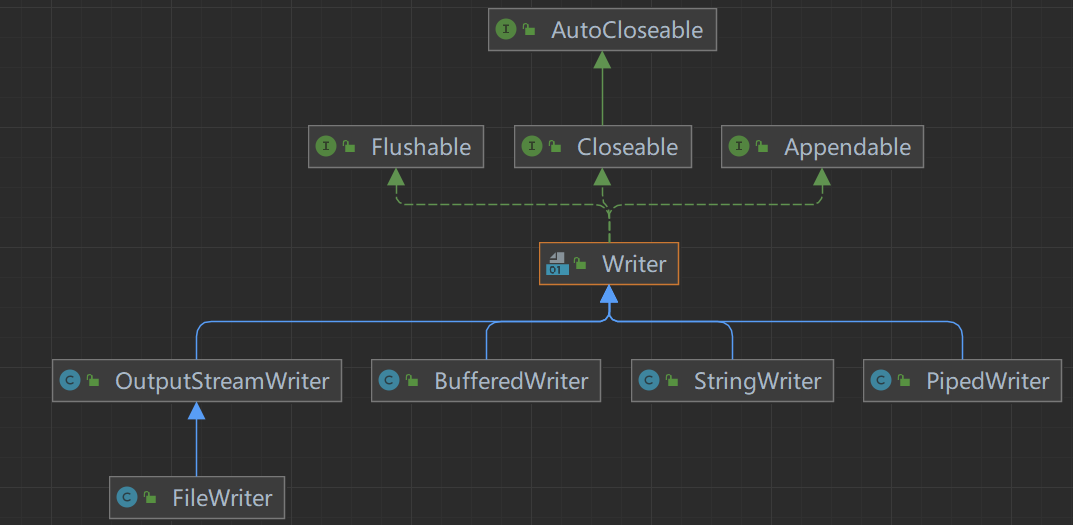
Task: Click the interface icon on Appendable node
Action: tap(739, 147)
